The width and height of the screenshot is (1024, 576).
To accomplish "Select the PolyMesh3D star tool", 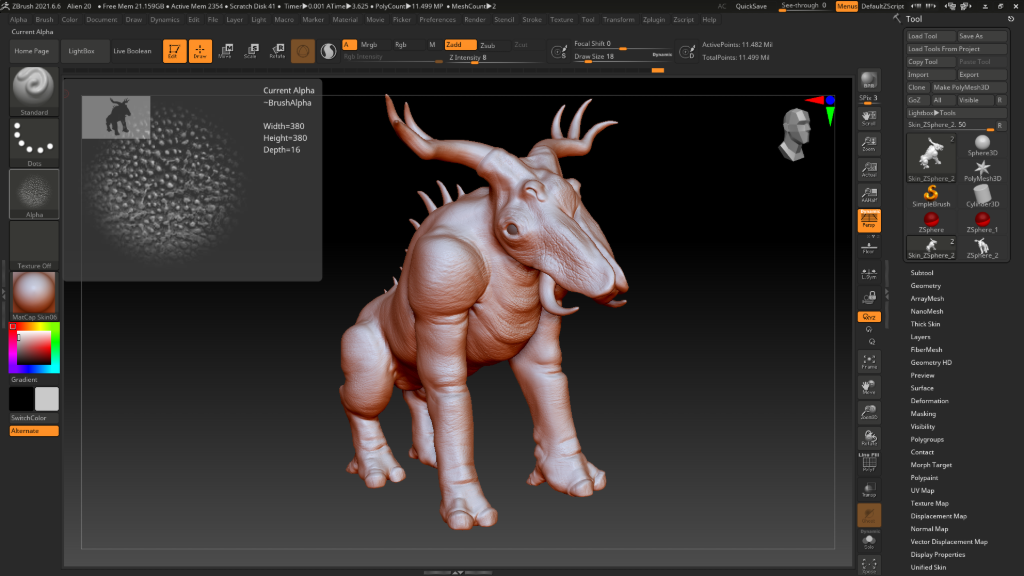I will pyautogui.click(x=982, y=171).
